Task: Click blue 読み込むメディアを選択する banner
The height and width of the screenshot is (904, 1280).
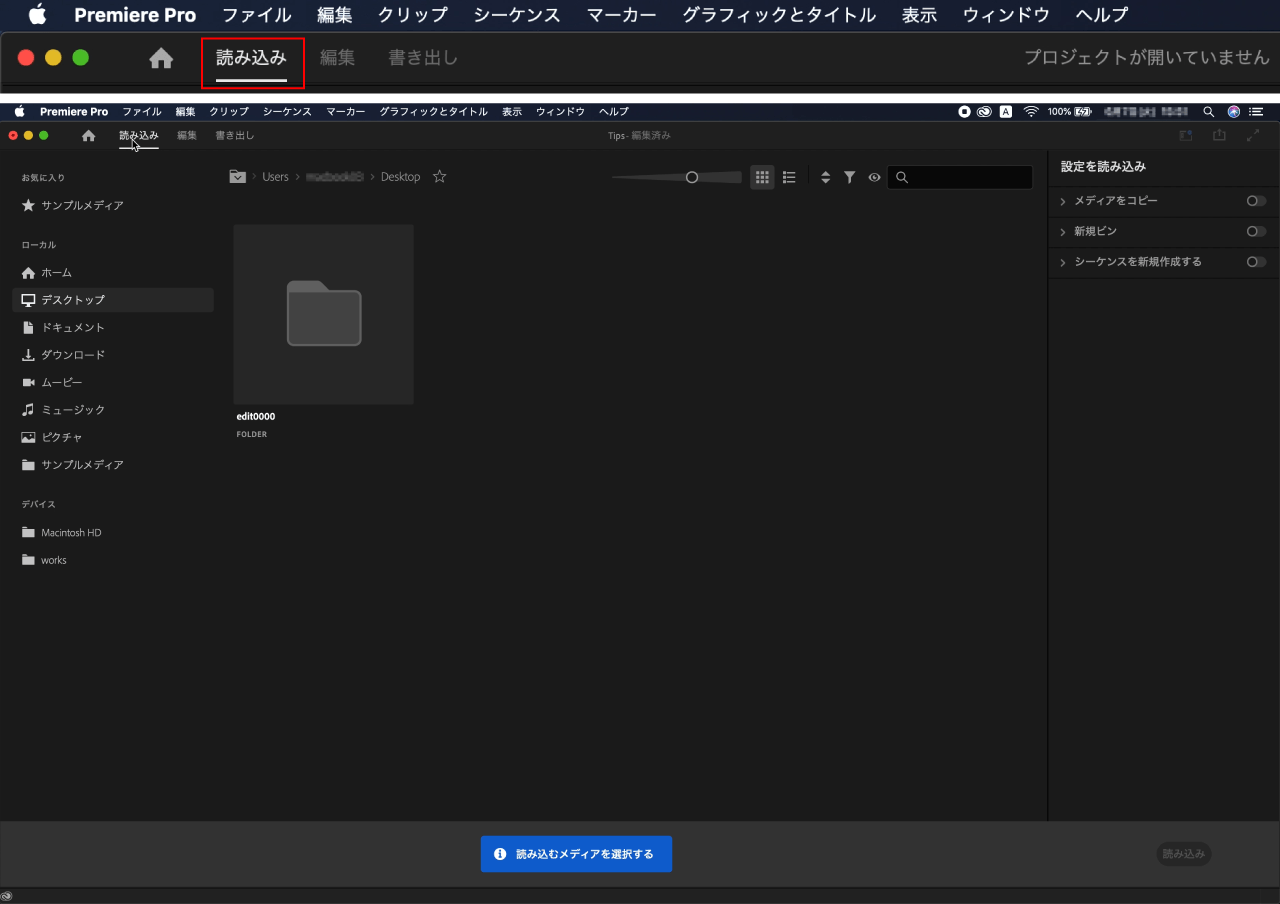Action: [576, 854]
